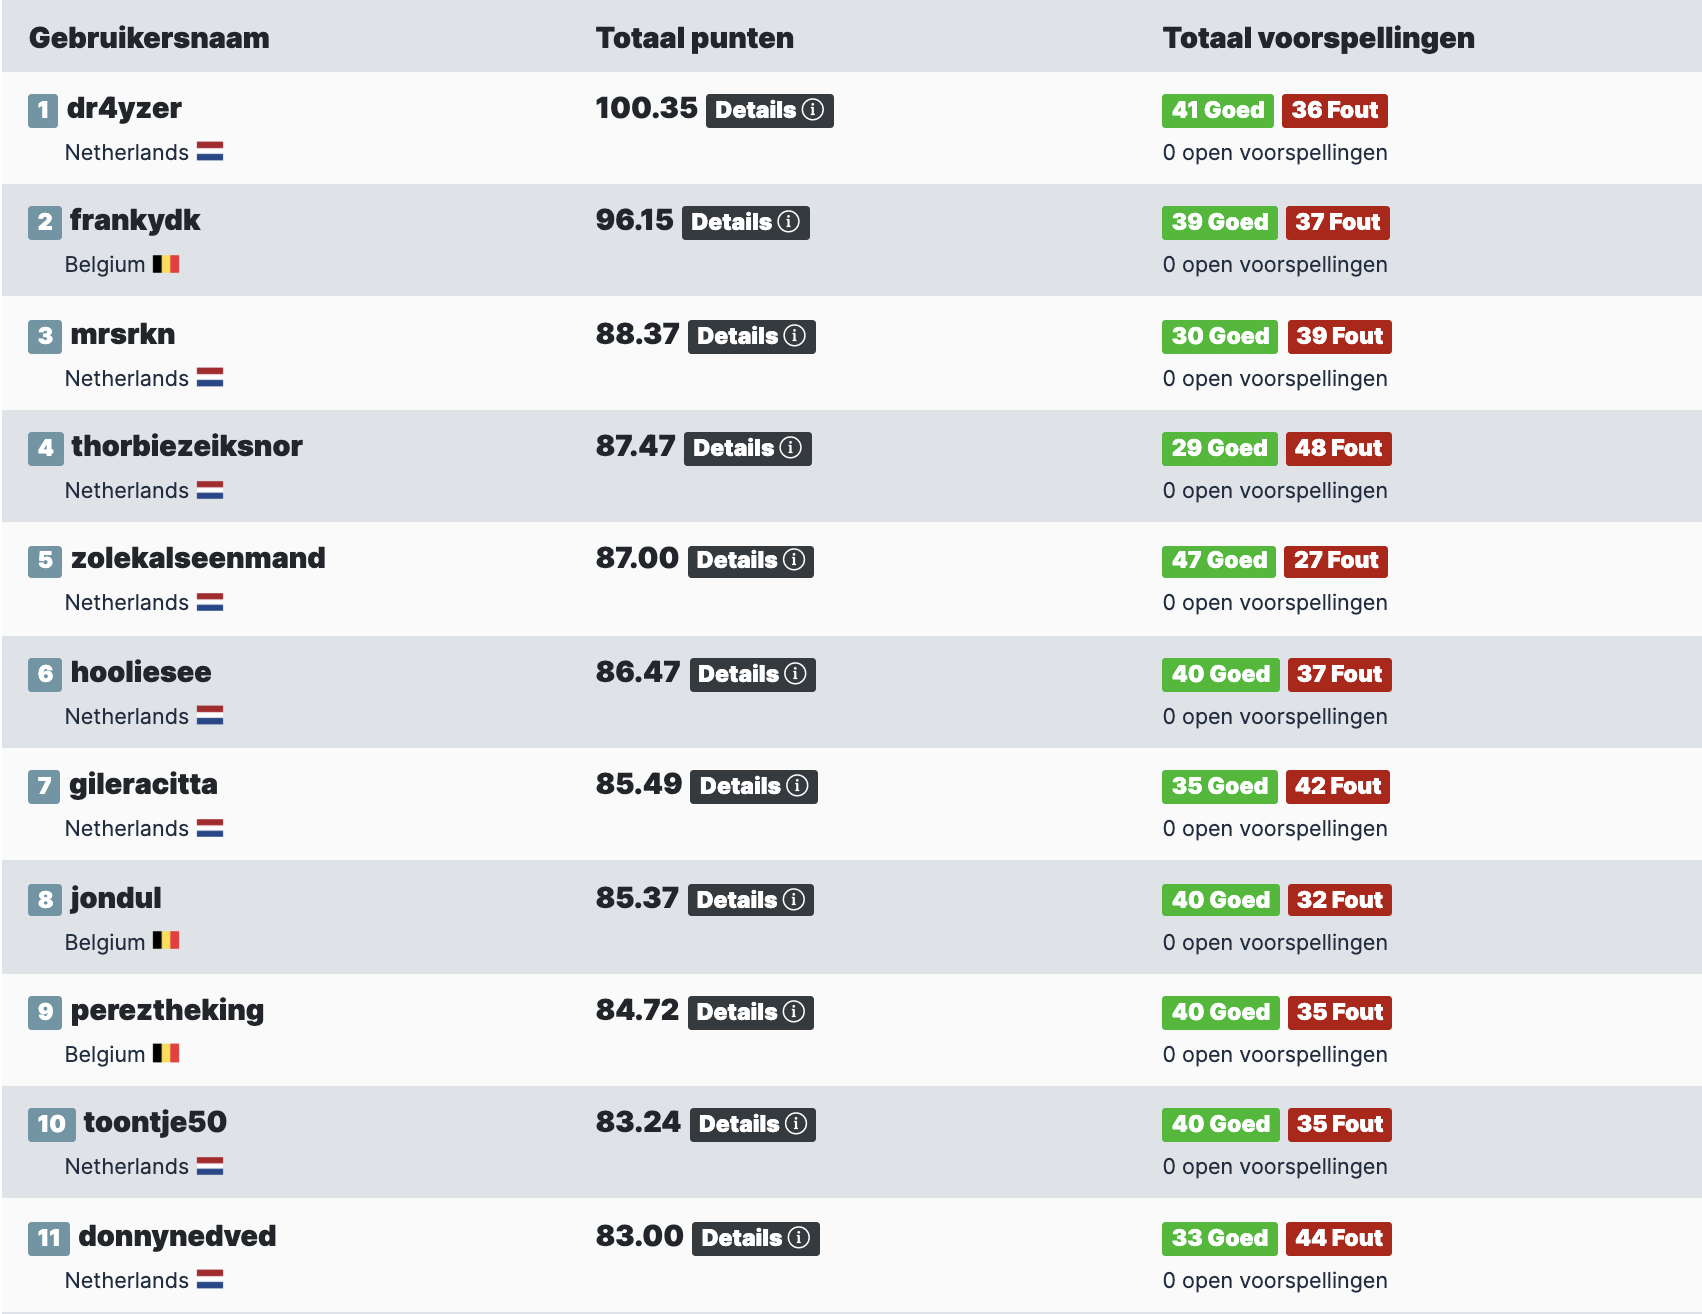
Task: Select the 48 Fout badge for thorbiezeiksnor
Action: [1338, 448]
